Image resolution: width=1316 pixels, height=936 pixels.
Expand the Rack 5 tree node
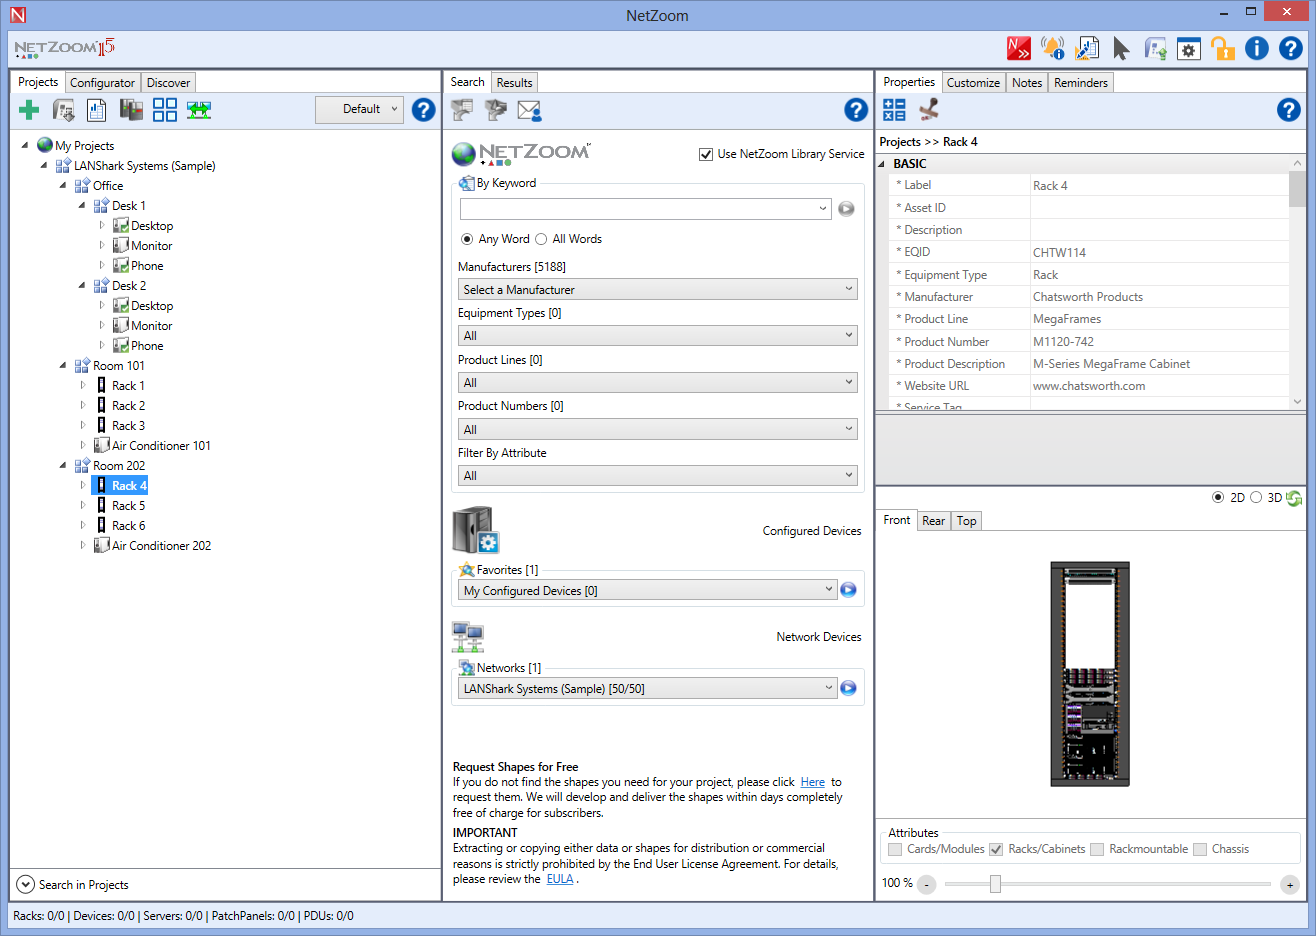83,505
